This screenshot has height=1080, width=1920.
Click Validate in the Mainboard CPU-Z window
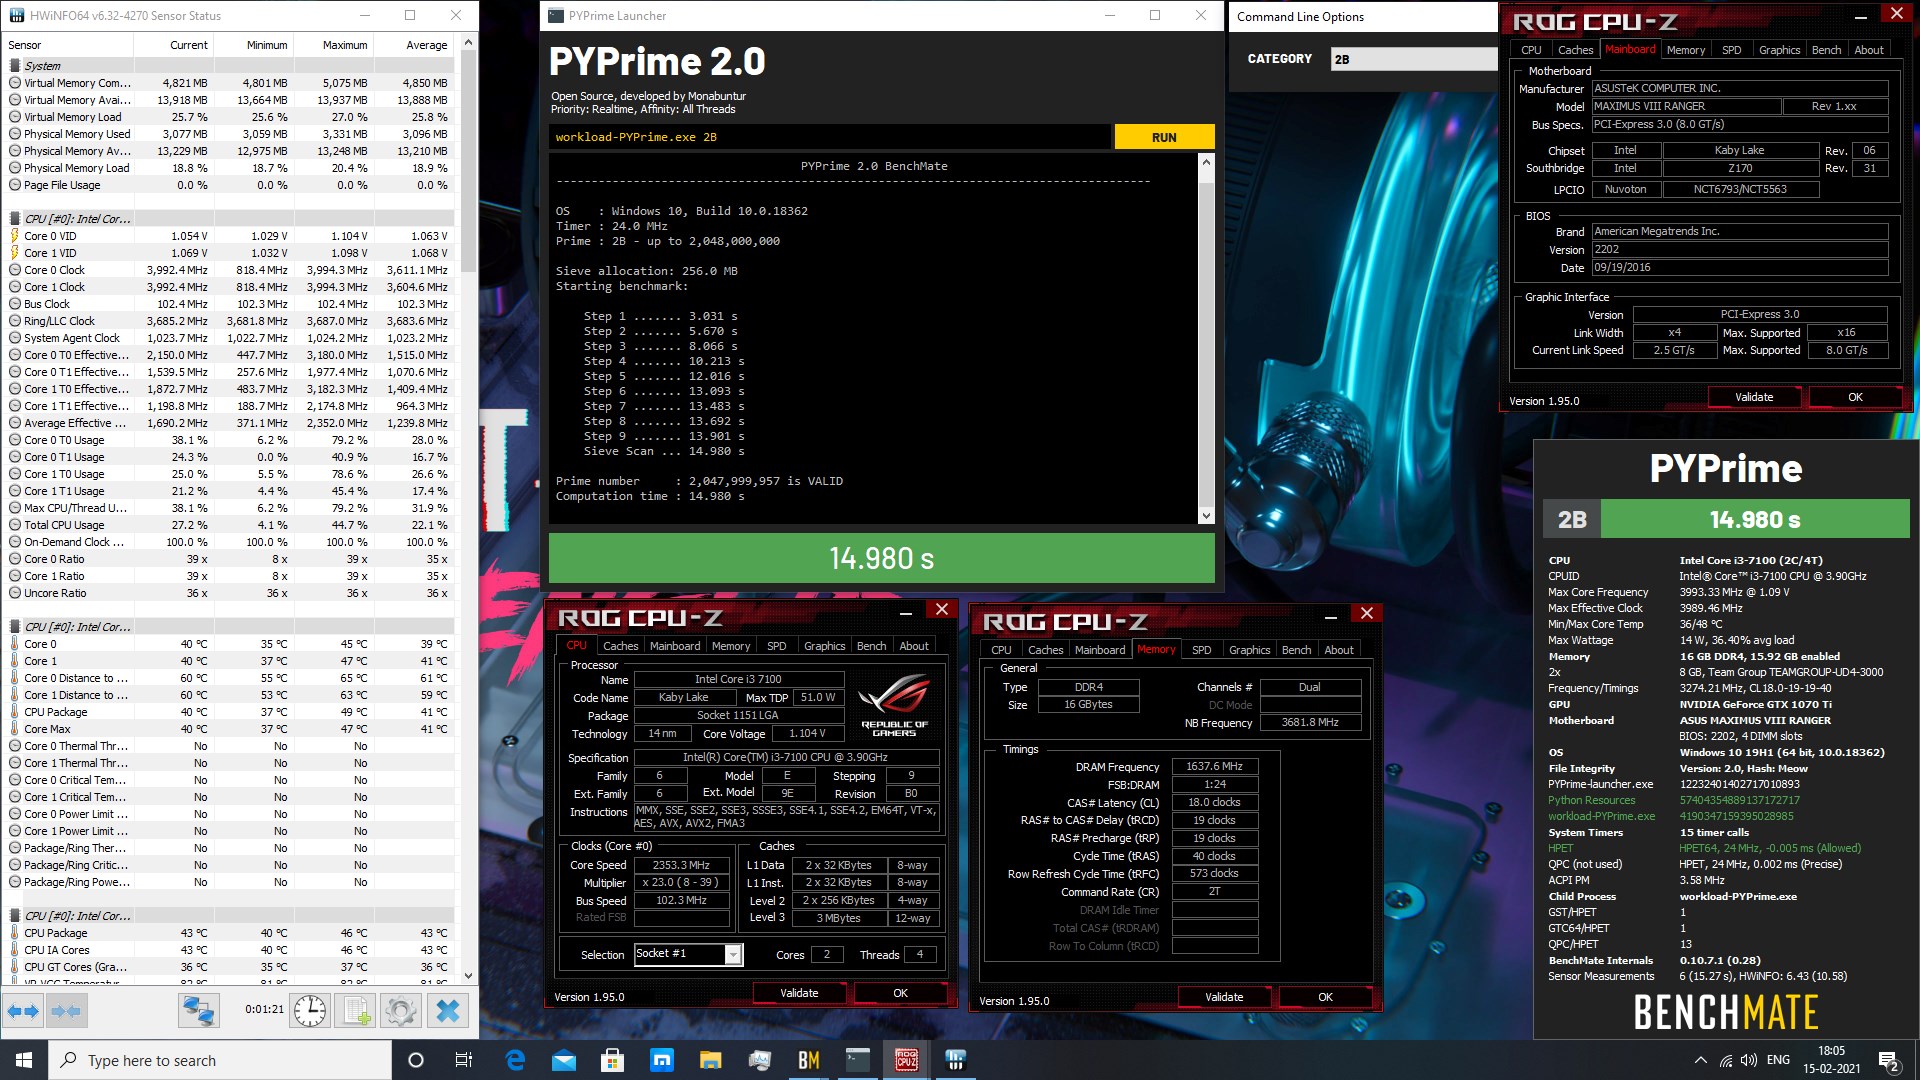[1754, 397]
